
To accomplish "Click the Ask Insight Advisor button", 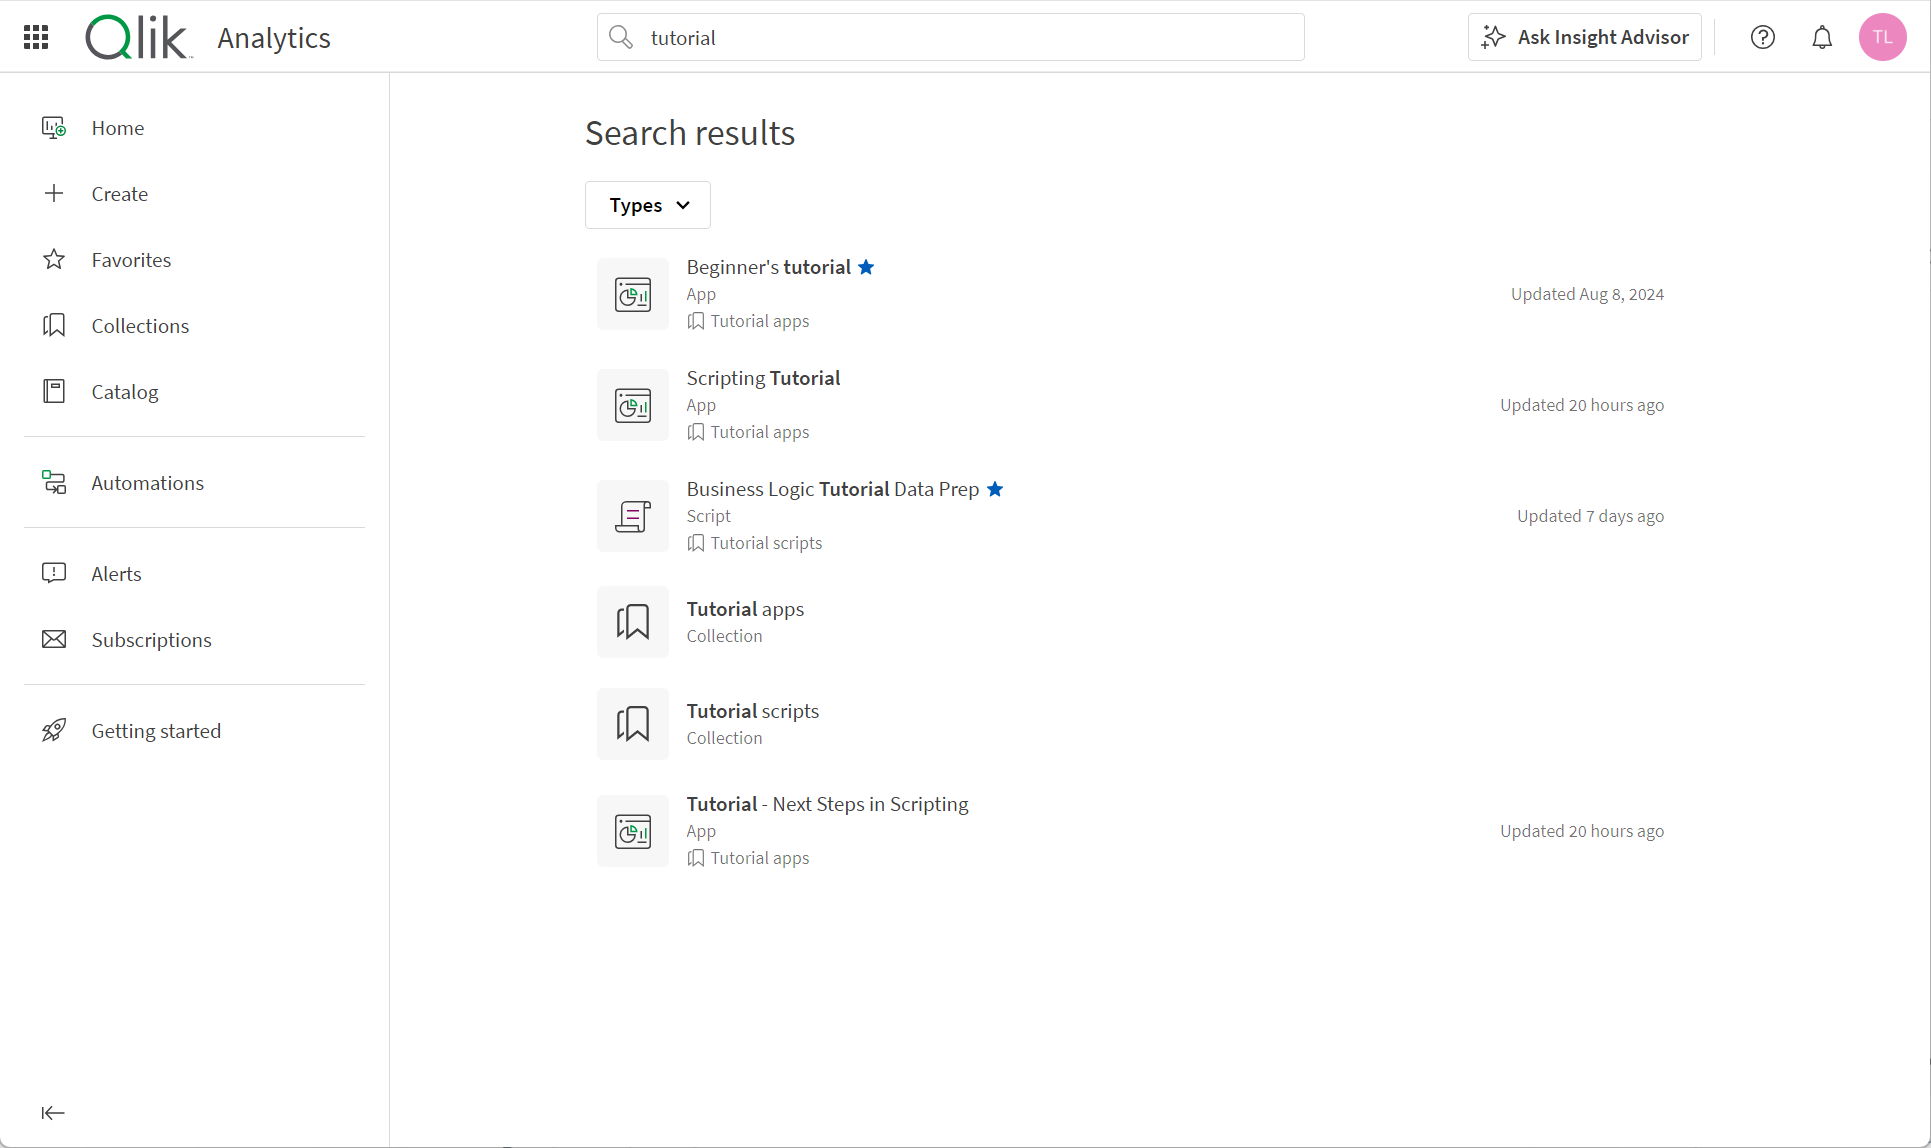I will (1585, 37).
